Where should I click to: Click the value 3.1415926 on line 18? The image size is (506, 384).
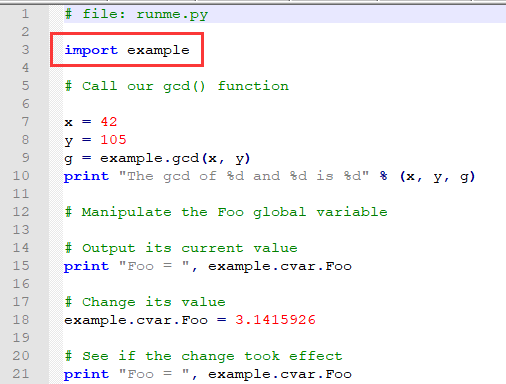pos(275,320)
